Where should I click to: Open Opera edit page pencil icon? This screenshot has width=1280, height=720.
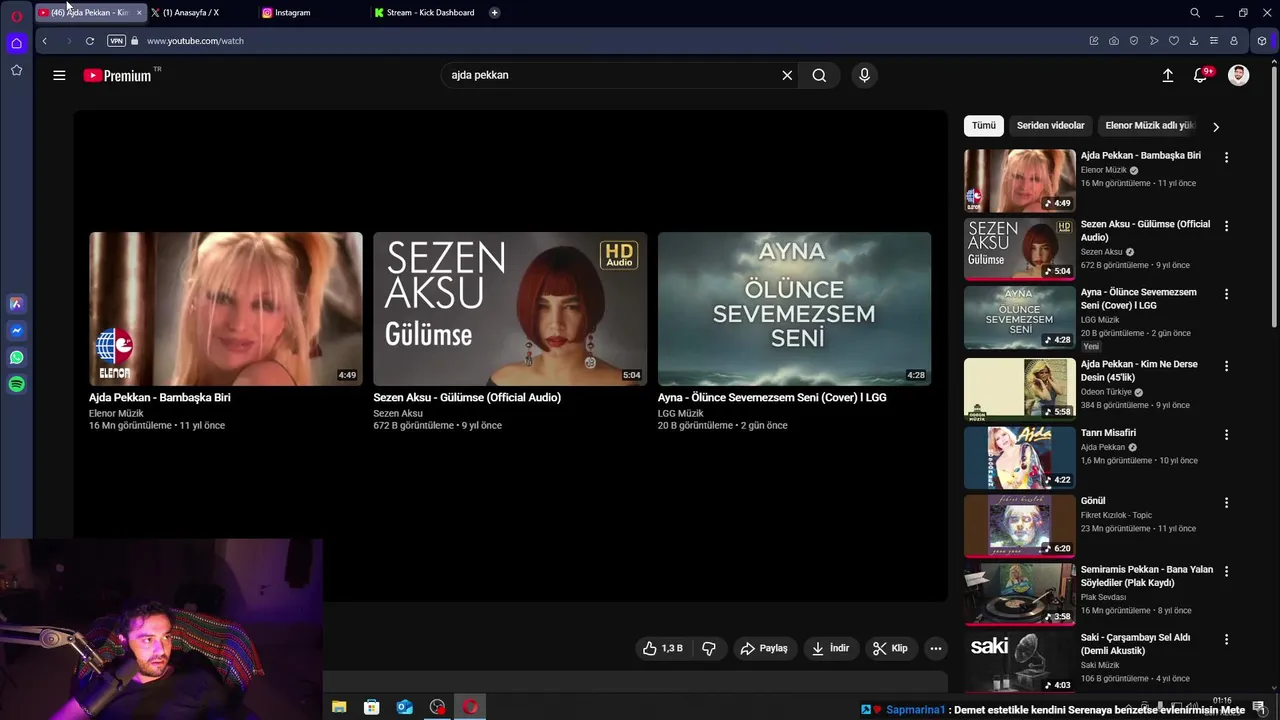1094,41
